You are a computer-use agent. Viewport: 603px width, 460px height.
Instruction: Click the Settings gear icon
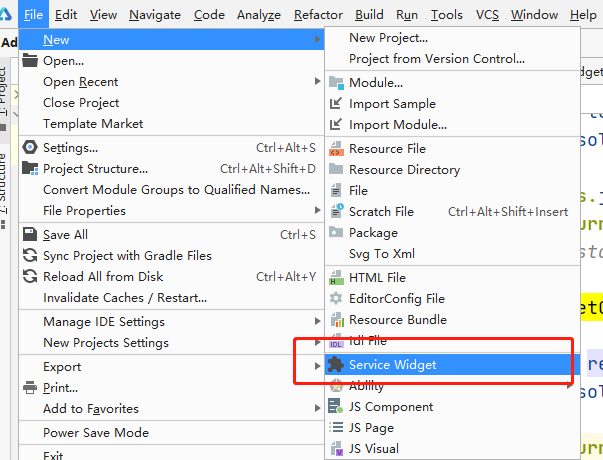tap(29, 148)
